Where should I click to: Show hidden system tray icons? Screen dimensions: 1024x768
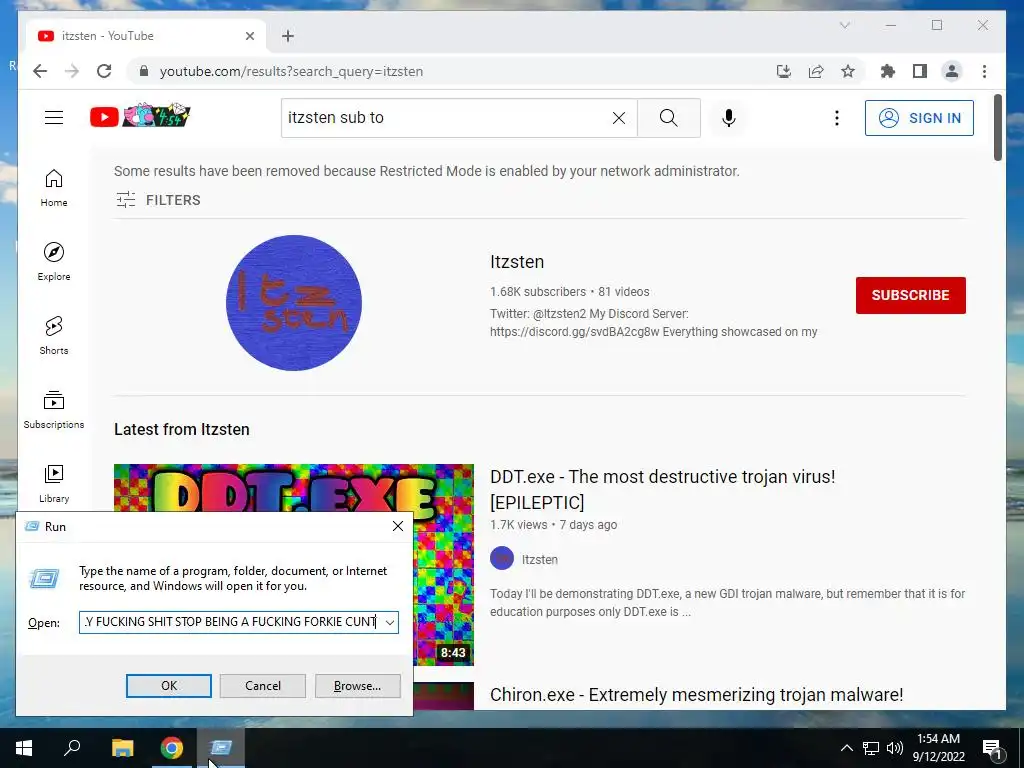pyautogui.click(x=846, y=748)
